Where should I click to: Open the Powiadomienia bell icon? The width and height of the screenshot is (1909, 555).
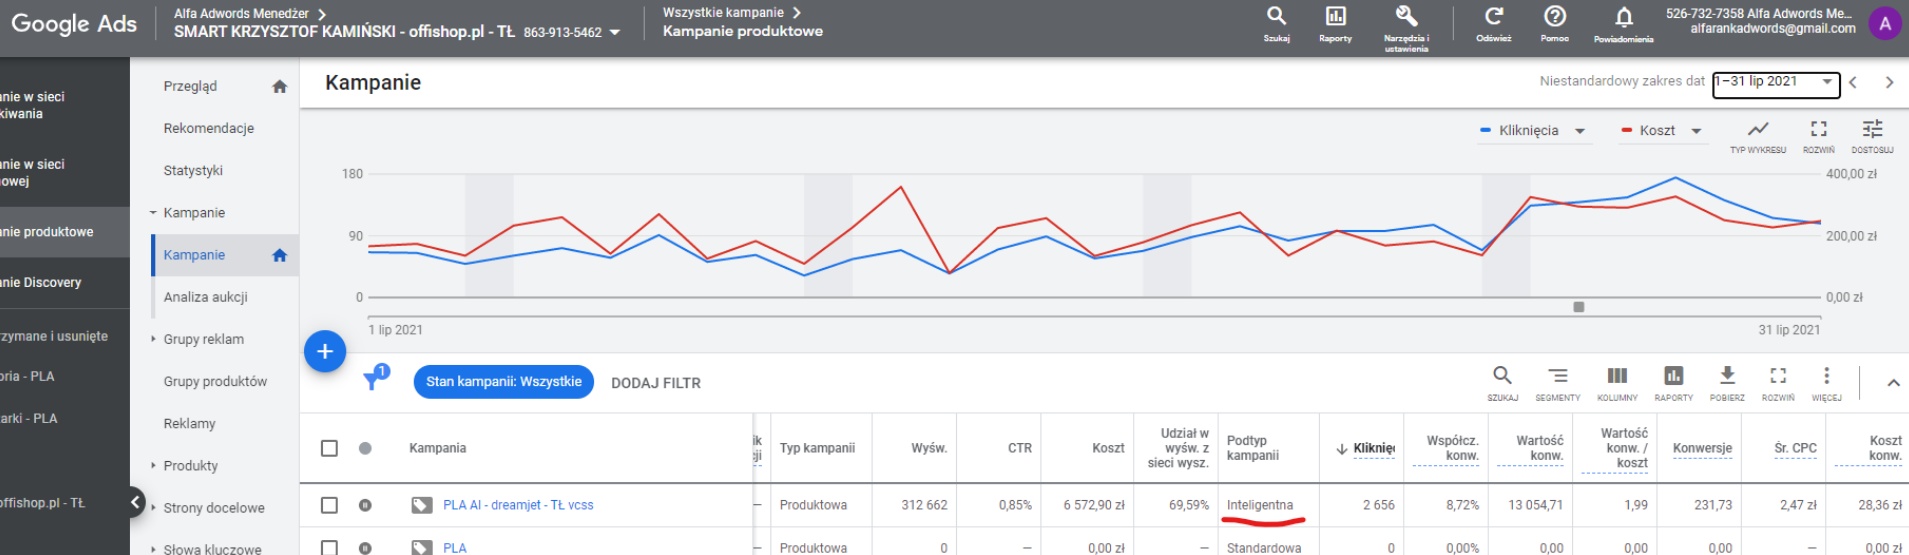(1623, 18)
